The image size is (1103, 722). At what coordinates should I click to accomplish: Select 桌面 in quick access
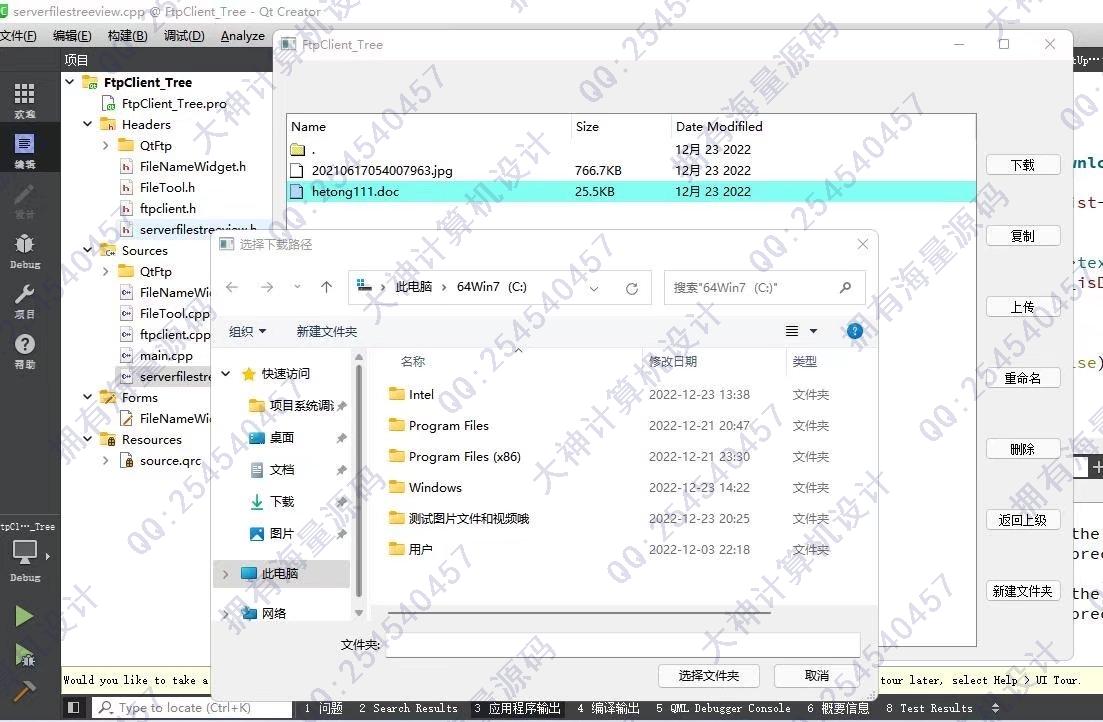281,438
